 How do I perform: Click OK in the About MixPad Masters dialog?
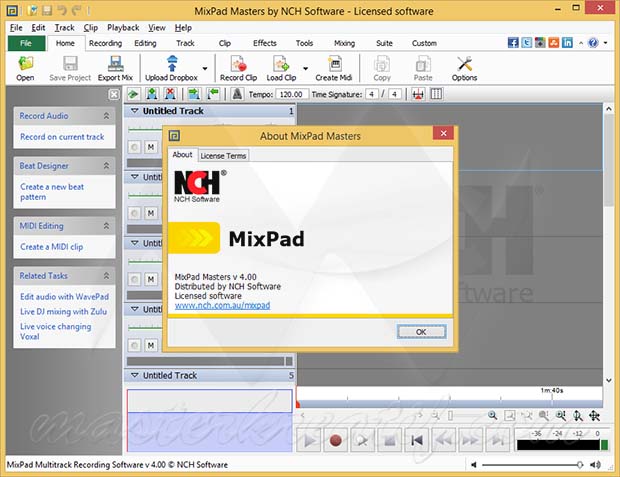point(422,332)
